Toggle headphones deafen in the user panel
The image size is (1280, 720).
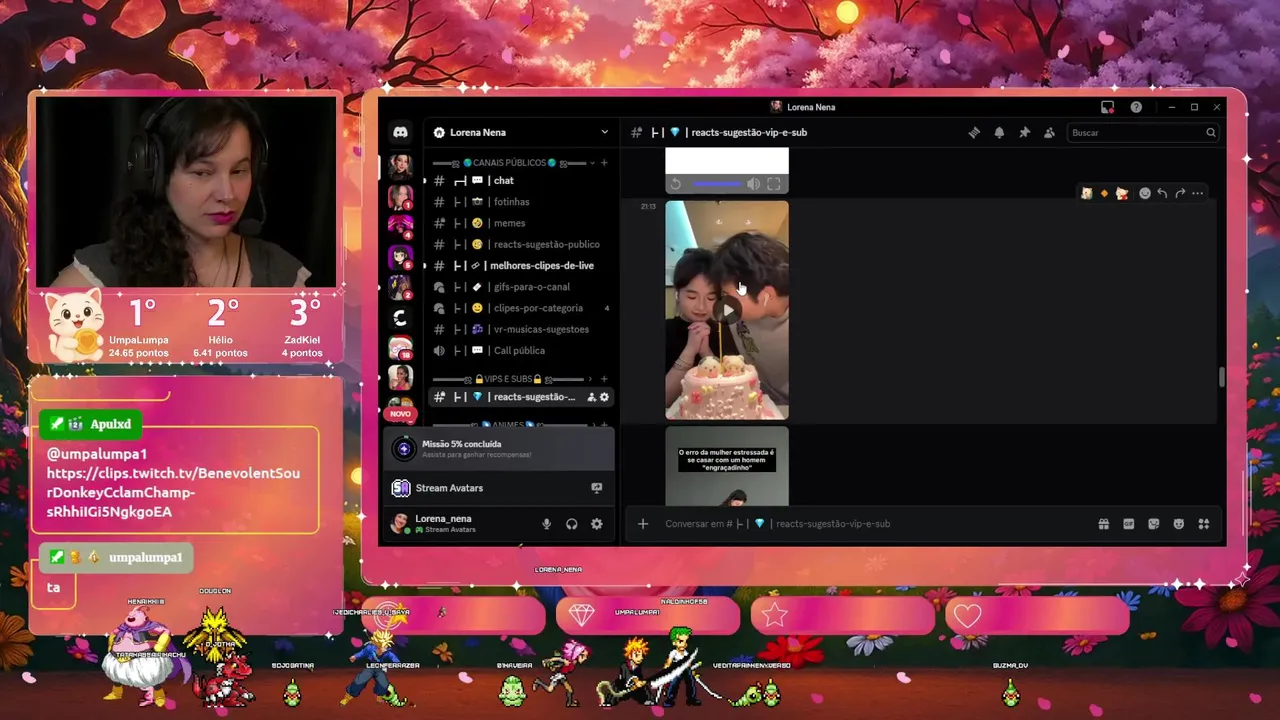tap(572, 524)
